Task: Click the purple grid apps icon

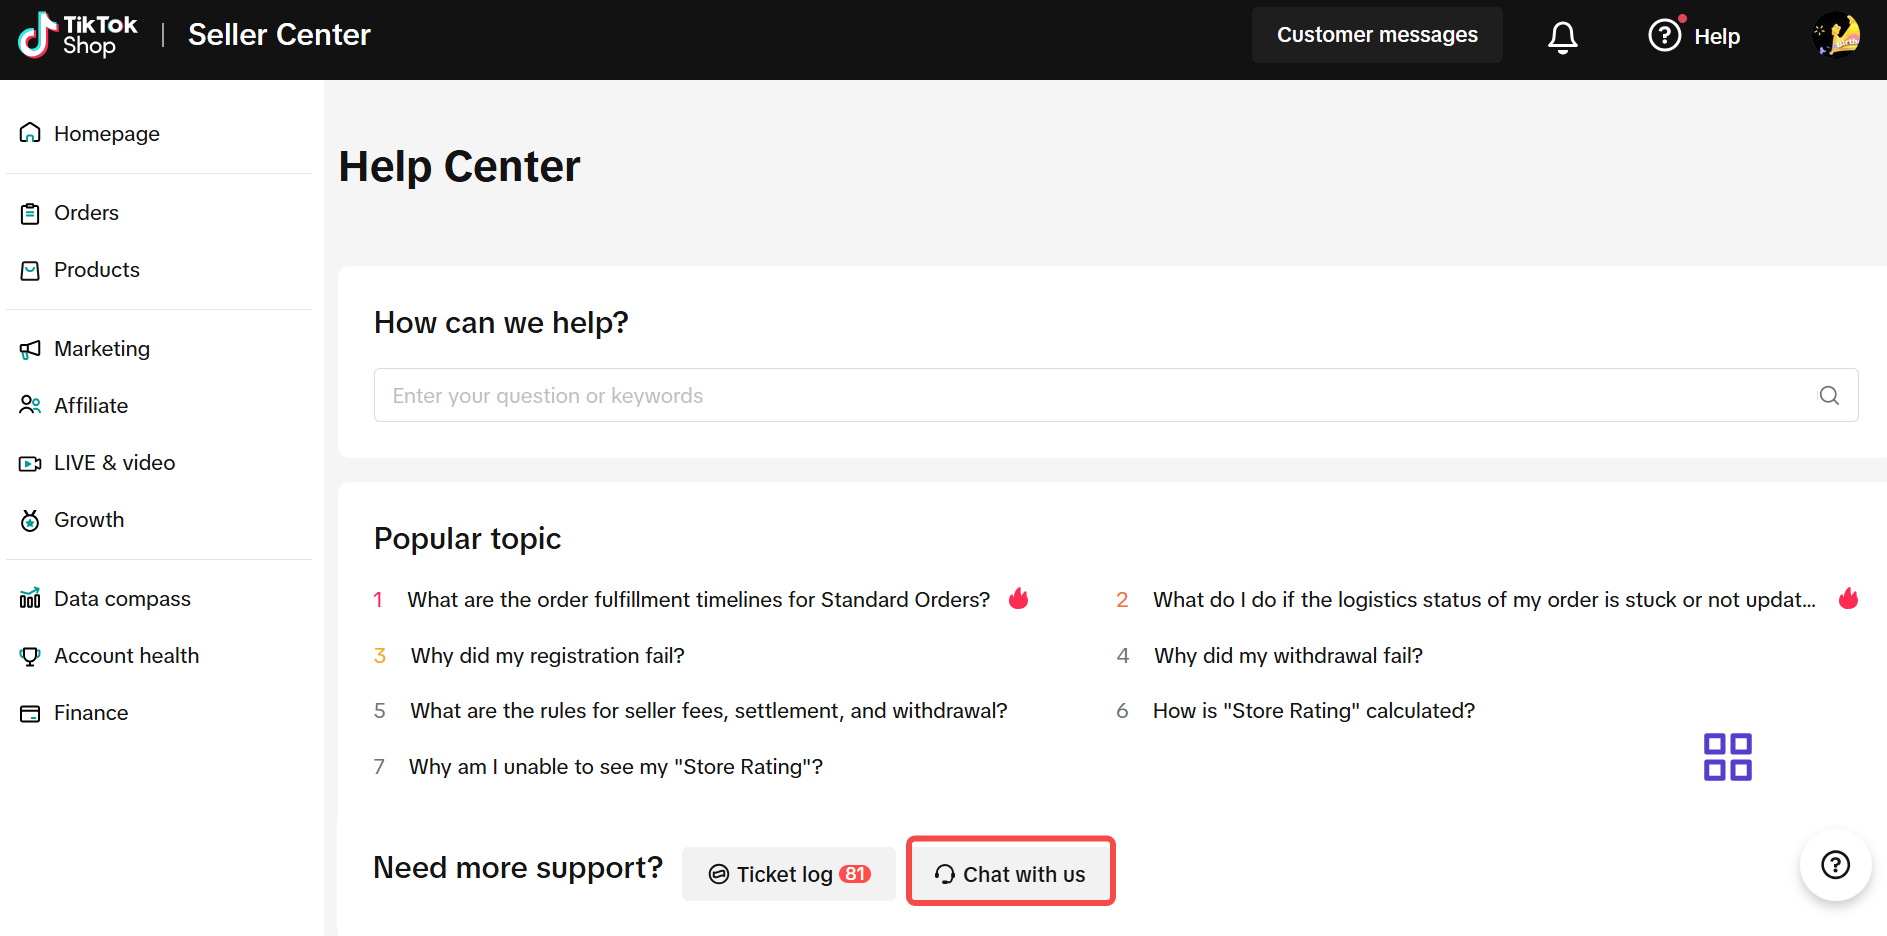Action: 1727,757
